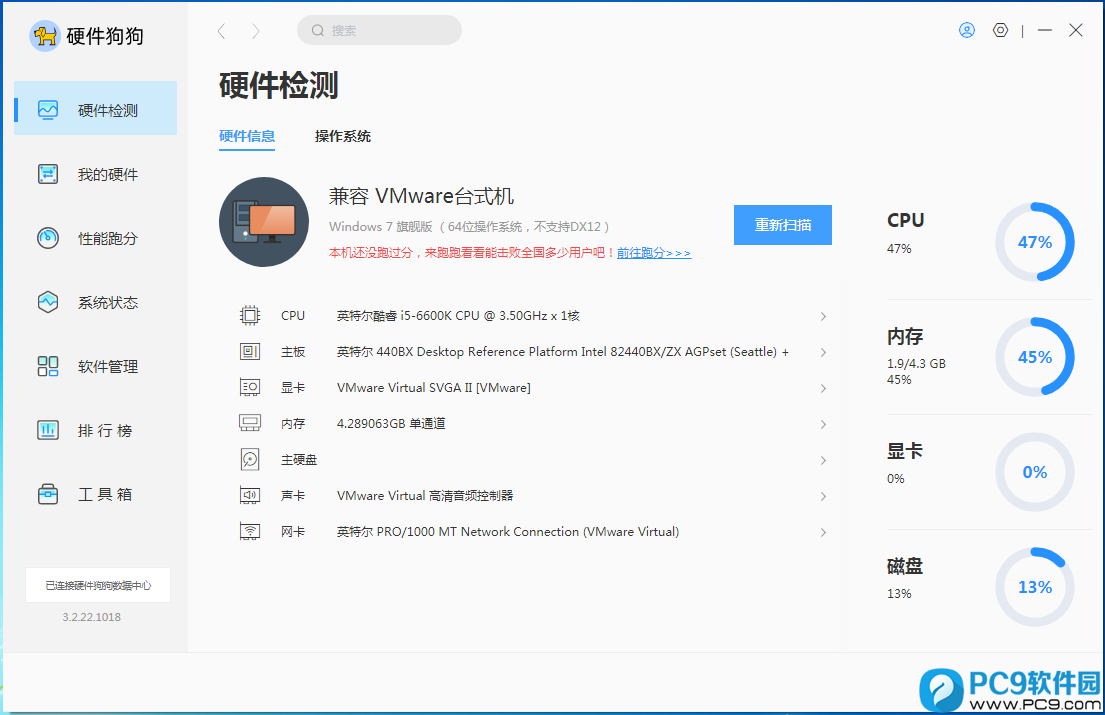Close the 硬件狗狗 window
The image size is (1105, 715).
tap(1075, 30)
